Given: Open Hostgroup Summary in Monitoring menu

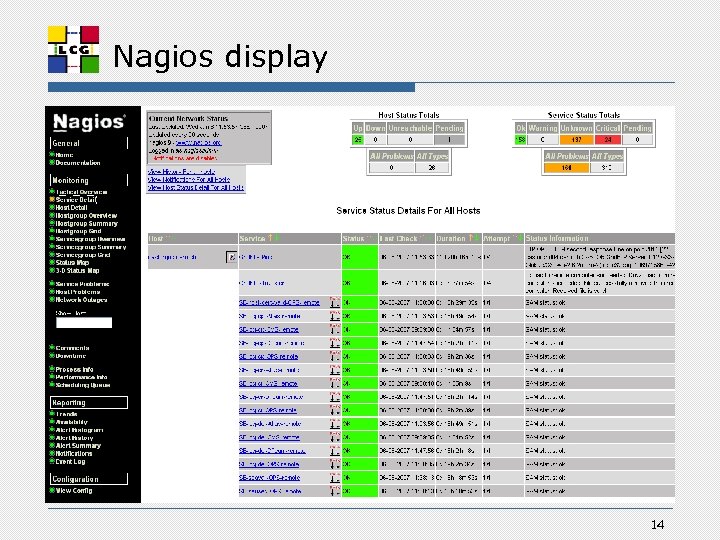Looking at the screenshot, I should [x=86, y=223].
